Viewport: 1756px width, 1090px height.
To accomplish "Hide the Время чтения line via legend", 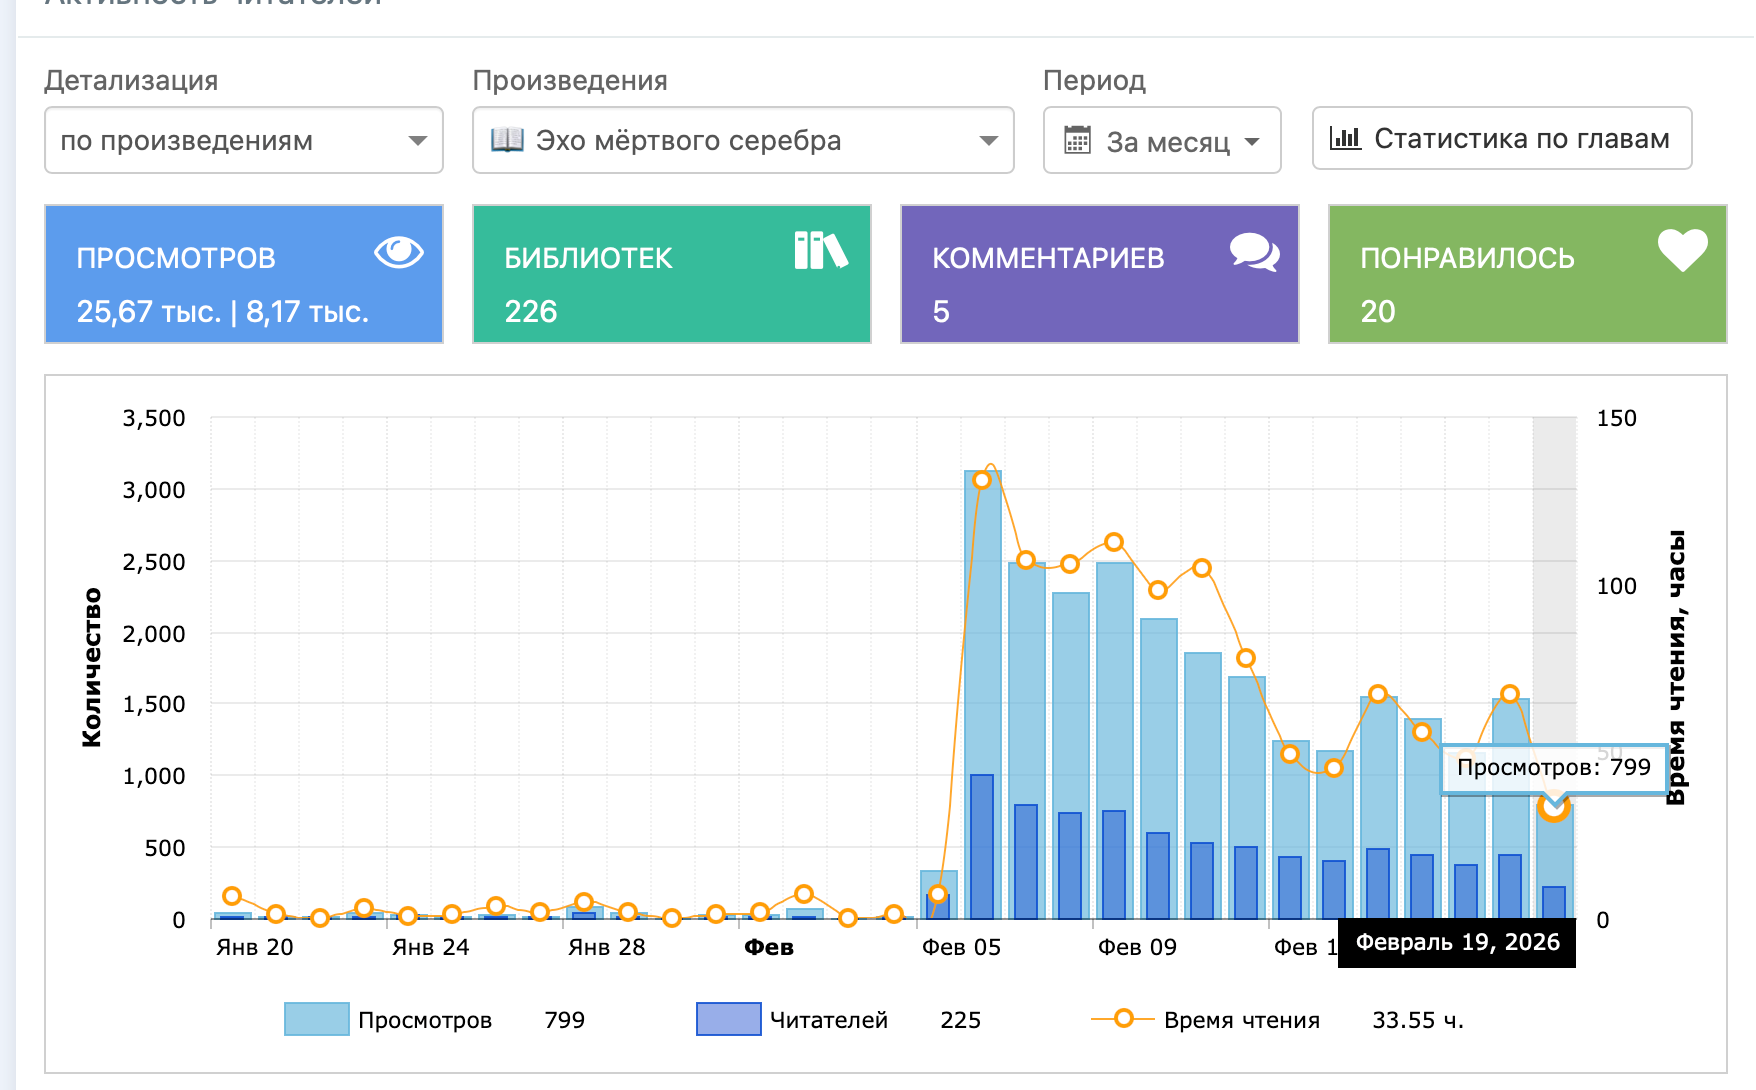I will point(1241,1020).
